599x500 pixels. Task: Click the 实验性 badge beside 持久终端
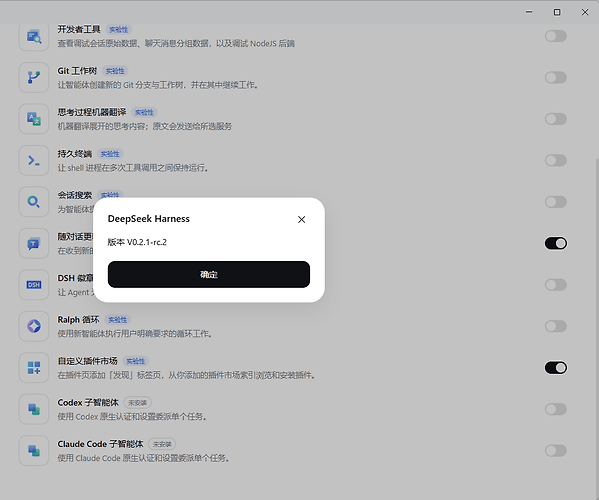[110, 154]
